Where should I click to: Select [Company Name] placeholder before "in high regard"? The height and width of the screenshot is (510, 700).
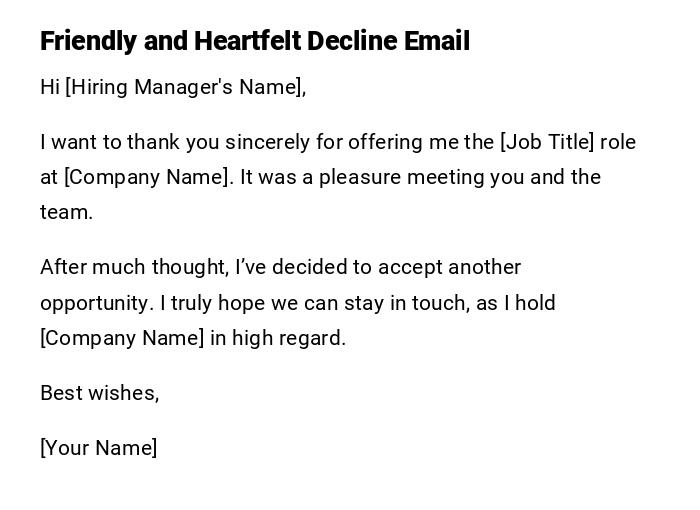122,337
